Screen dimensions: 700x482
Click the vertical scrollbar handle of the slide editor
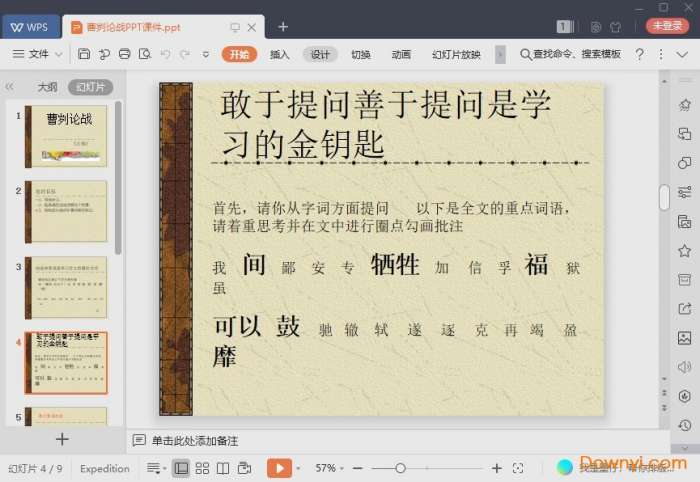pyautogui.click(x=664, y=197)
